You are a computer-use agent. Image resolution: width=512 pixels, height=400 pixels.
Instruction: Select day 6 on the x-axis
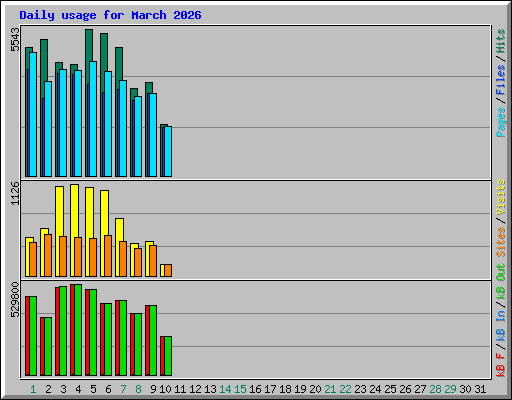108,389
